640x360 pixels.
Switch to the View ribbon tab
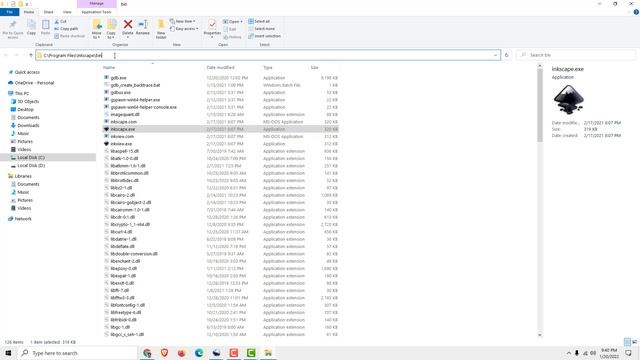67,12
